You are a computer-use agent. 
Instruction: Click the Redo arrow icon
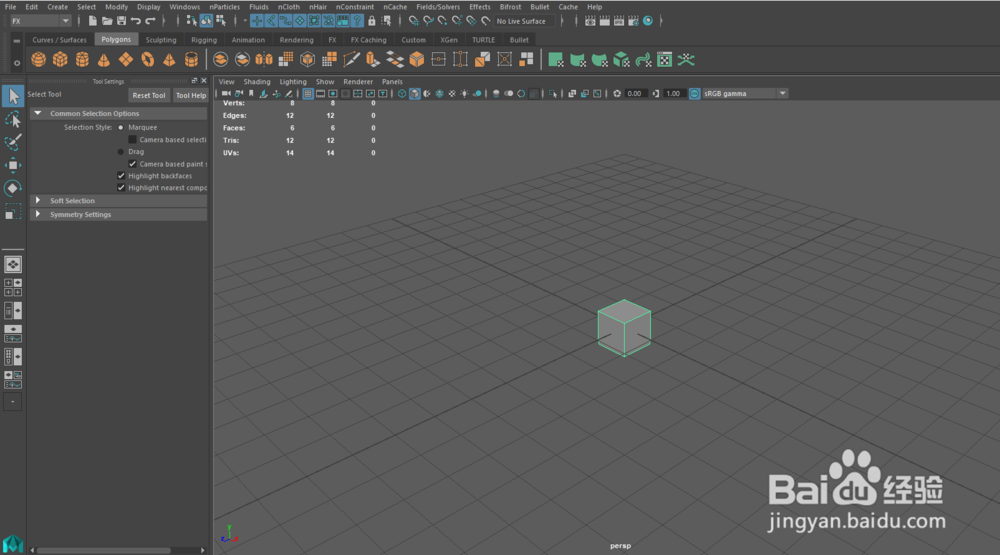[151, 21]
